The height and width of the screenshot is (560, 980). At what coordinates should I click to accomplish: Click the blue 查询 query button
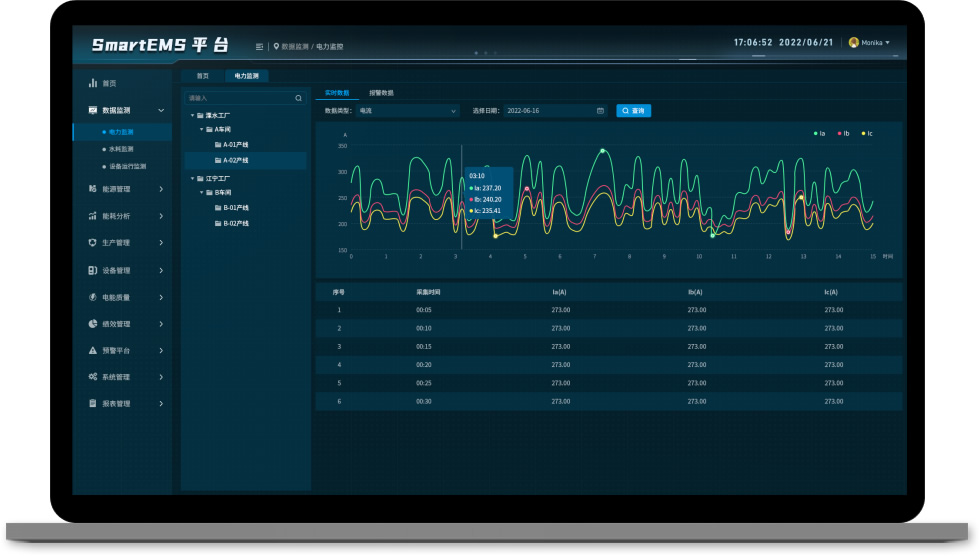click(633, 110)
